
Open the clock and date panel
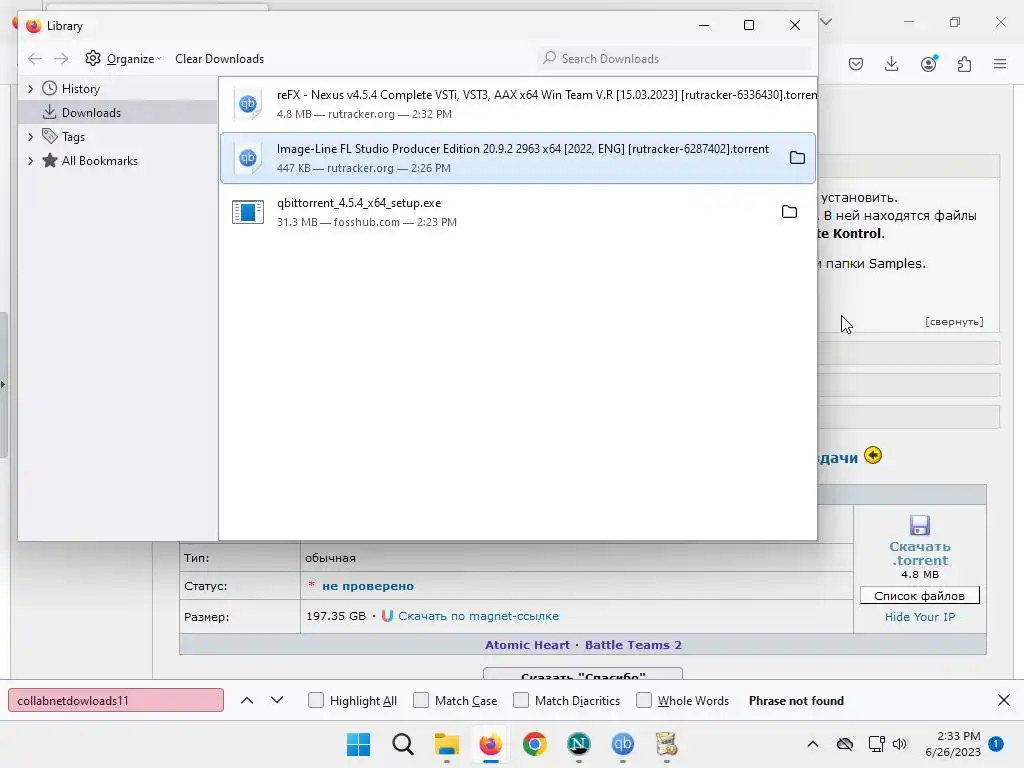[x=953, y=744]
